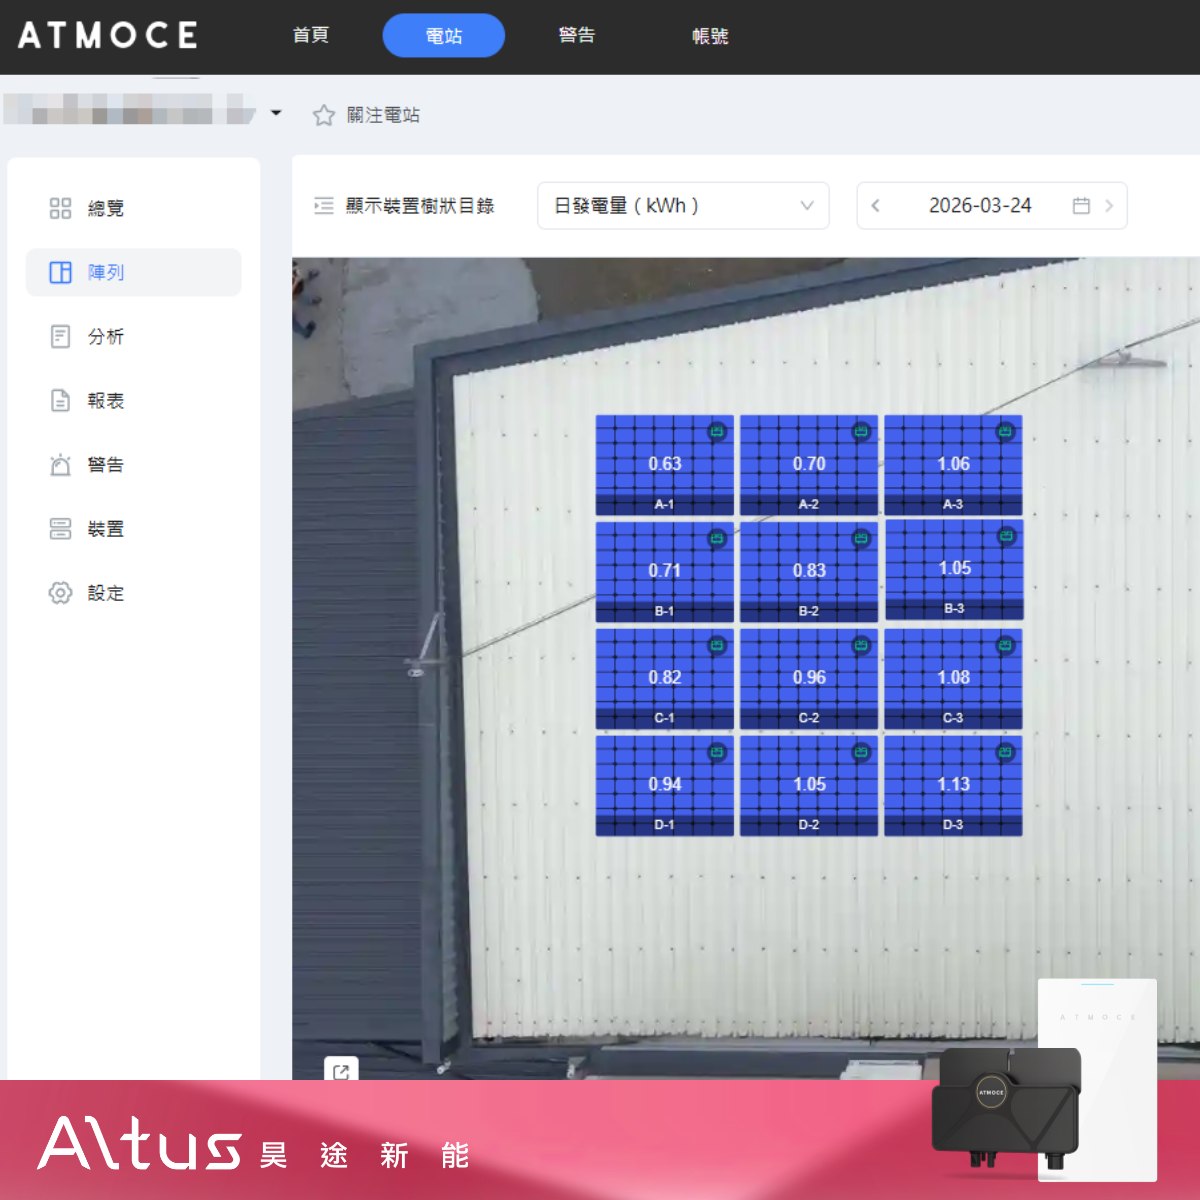
Task: Open the station name dropdown arrow
Action: [x=276, y=113]
